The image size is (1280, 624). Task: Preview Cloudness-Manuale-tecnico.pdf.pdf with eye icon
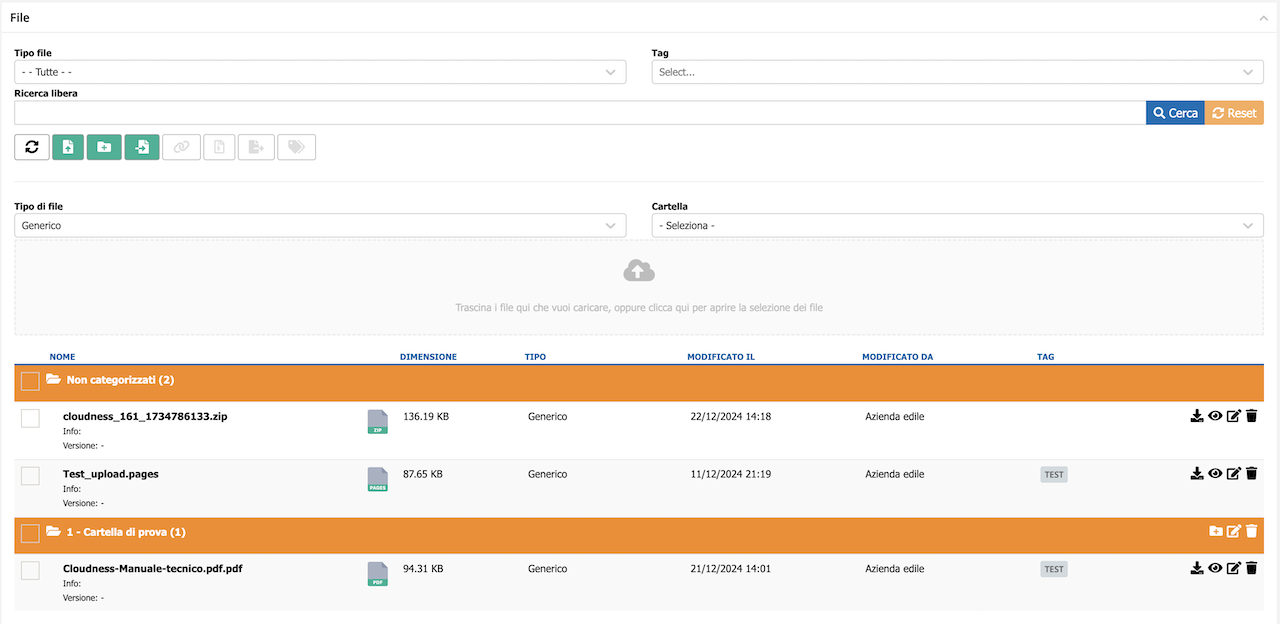(x=1215, y=568)
